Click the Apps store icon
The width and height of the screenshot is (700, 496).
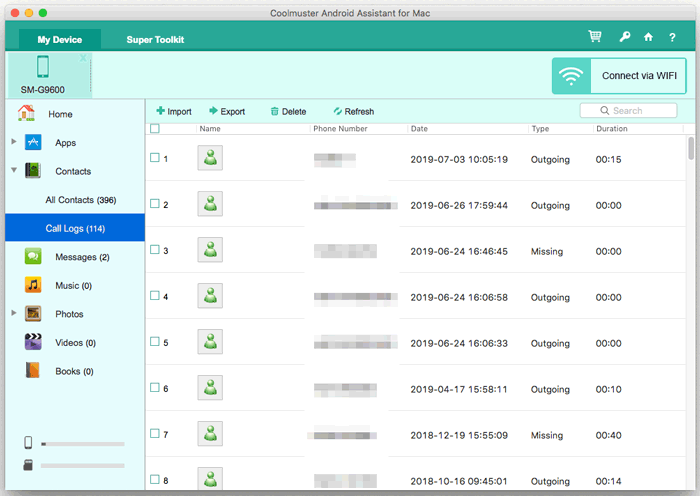click(x=33, y=142)
